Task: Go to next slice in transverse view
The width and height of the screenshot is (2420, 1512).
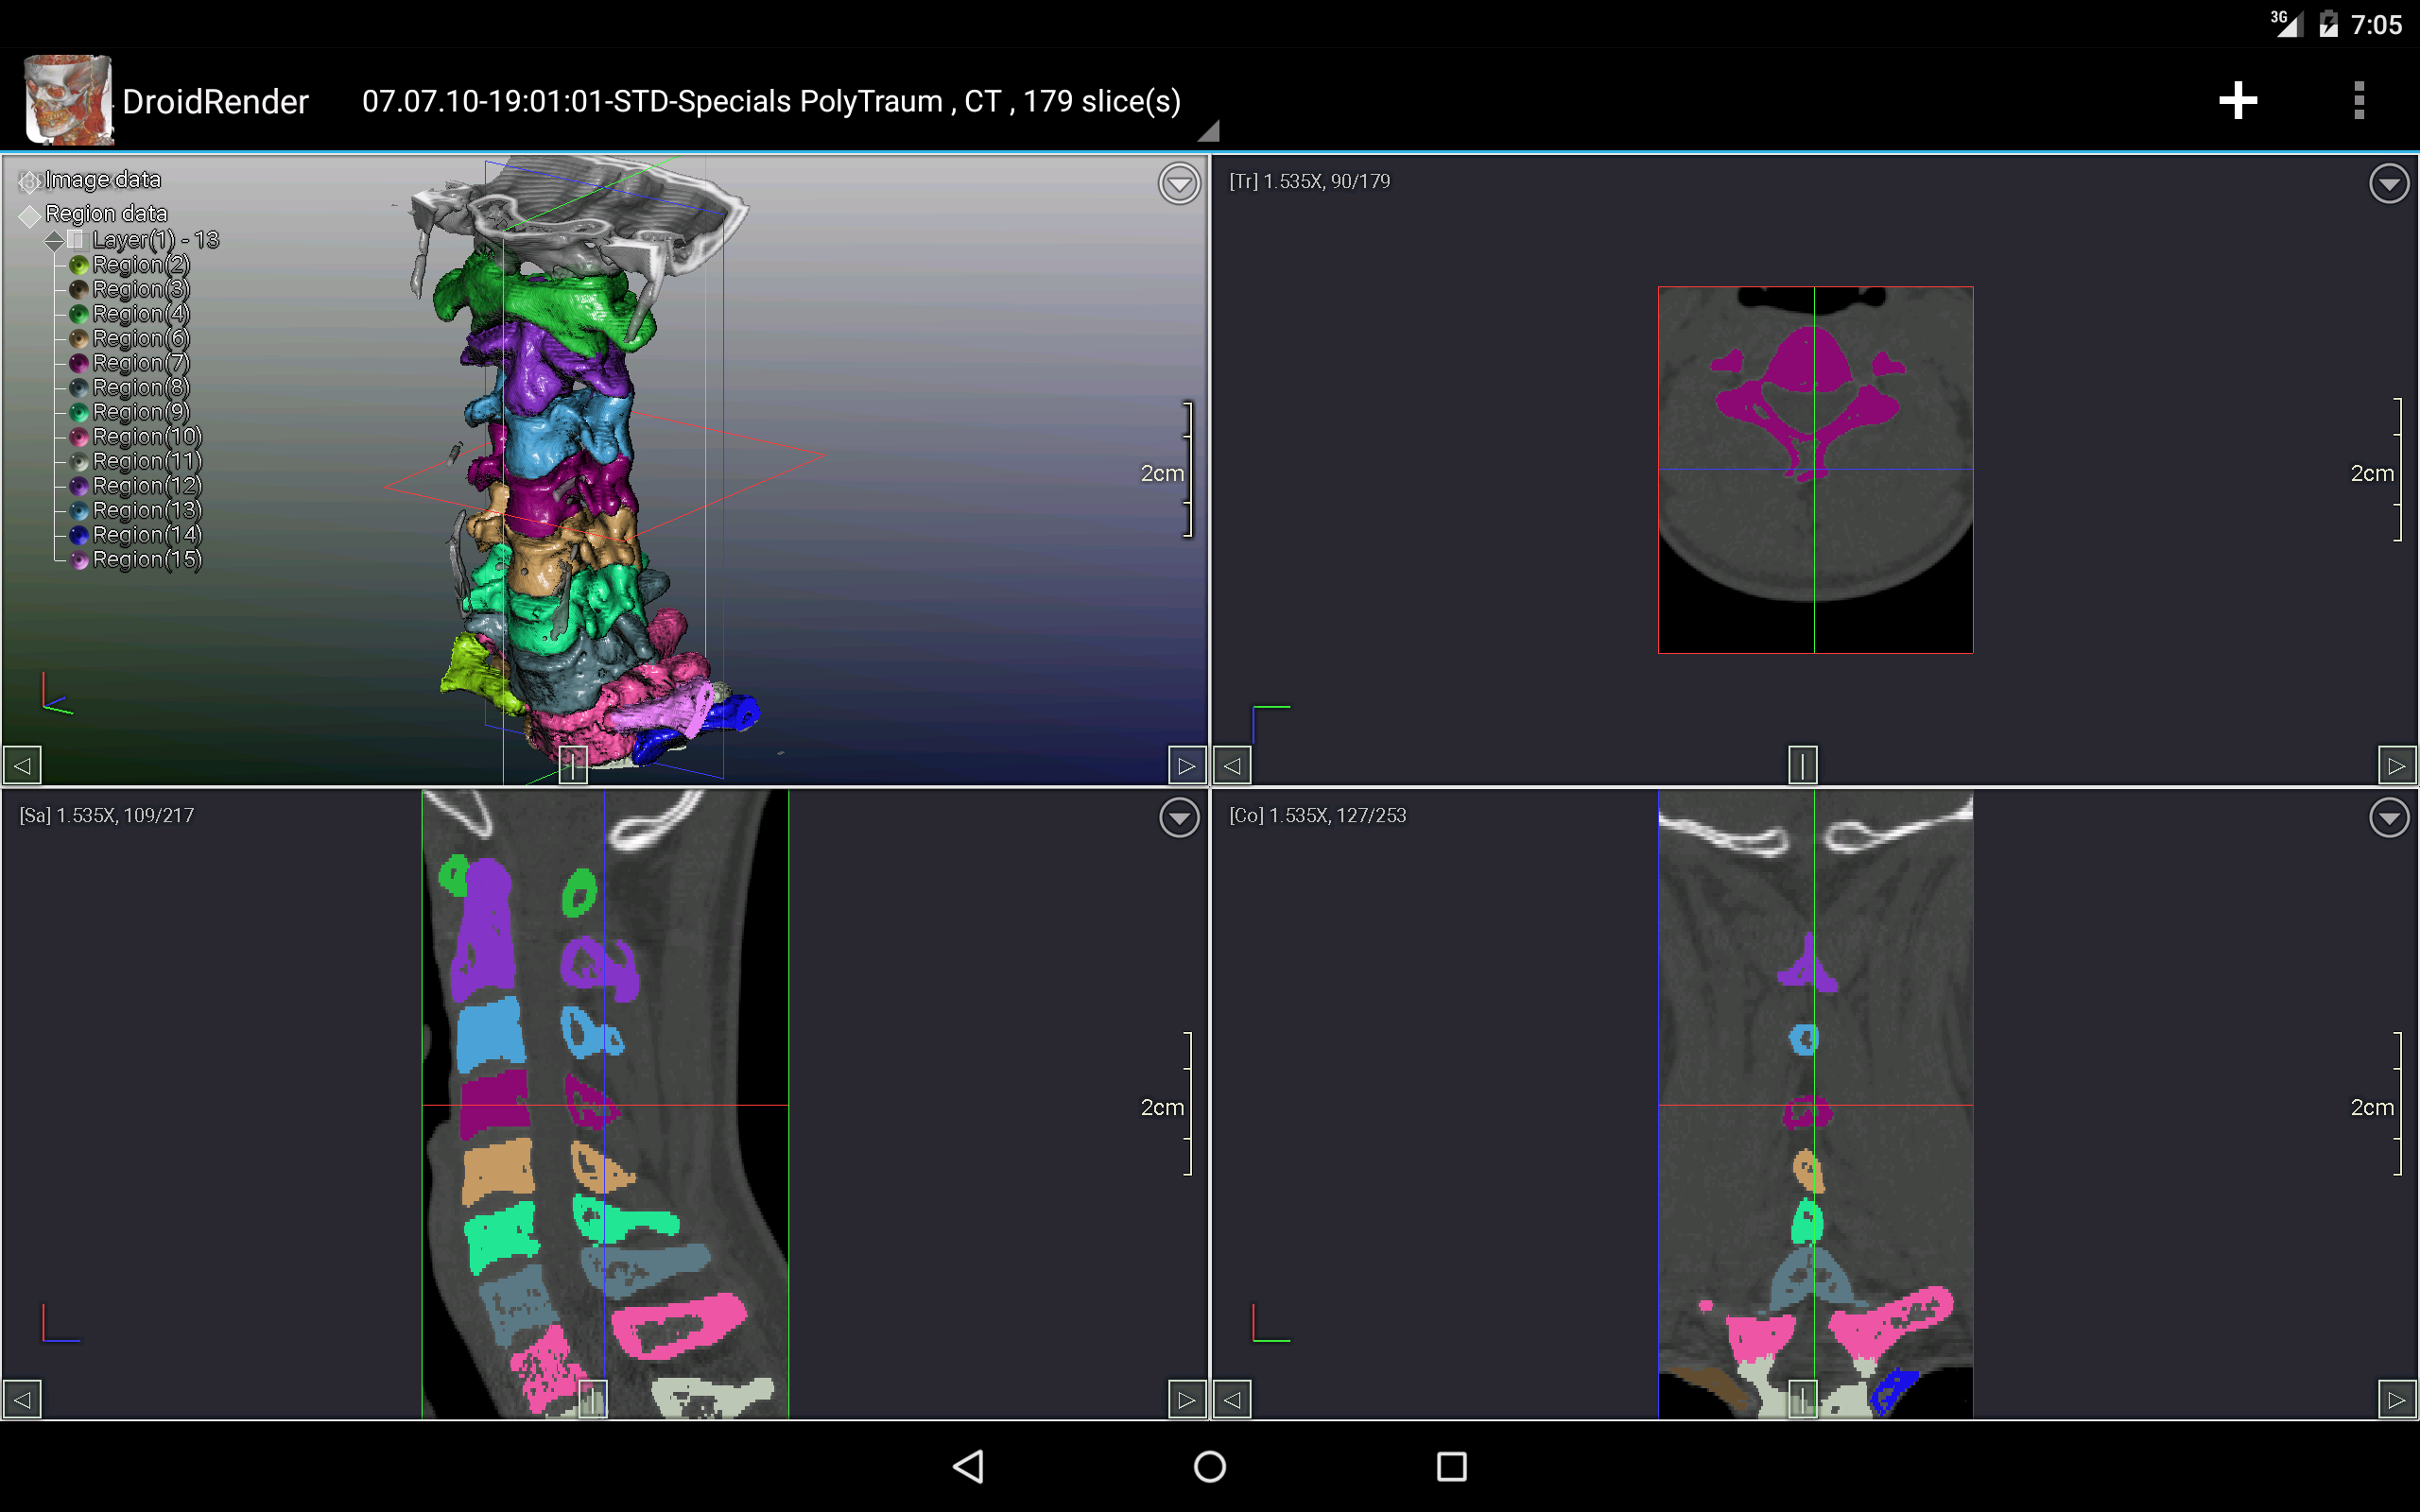Action: pyautogui.click(x=2397, y=766)
